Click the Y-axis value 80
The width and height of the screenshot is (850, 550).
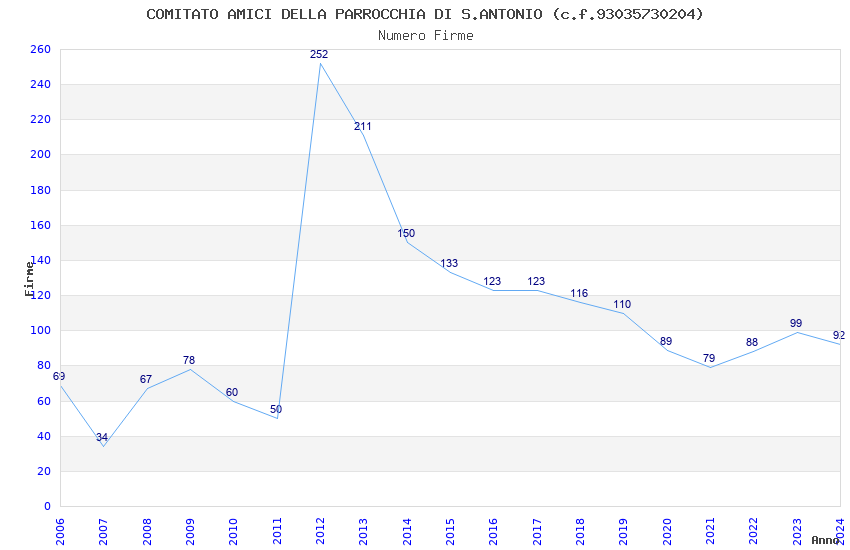tap(44, 365)
